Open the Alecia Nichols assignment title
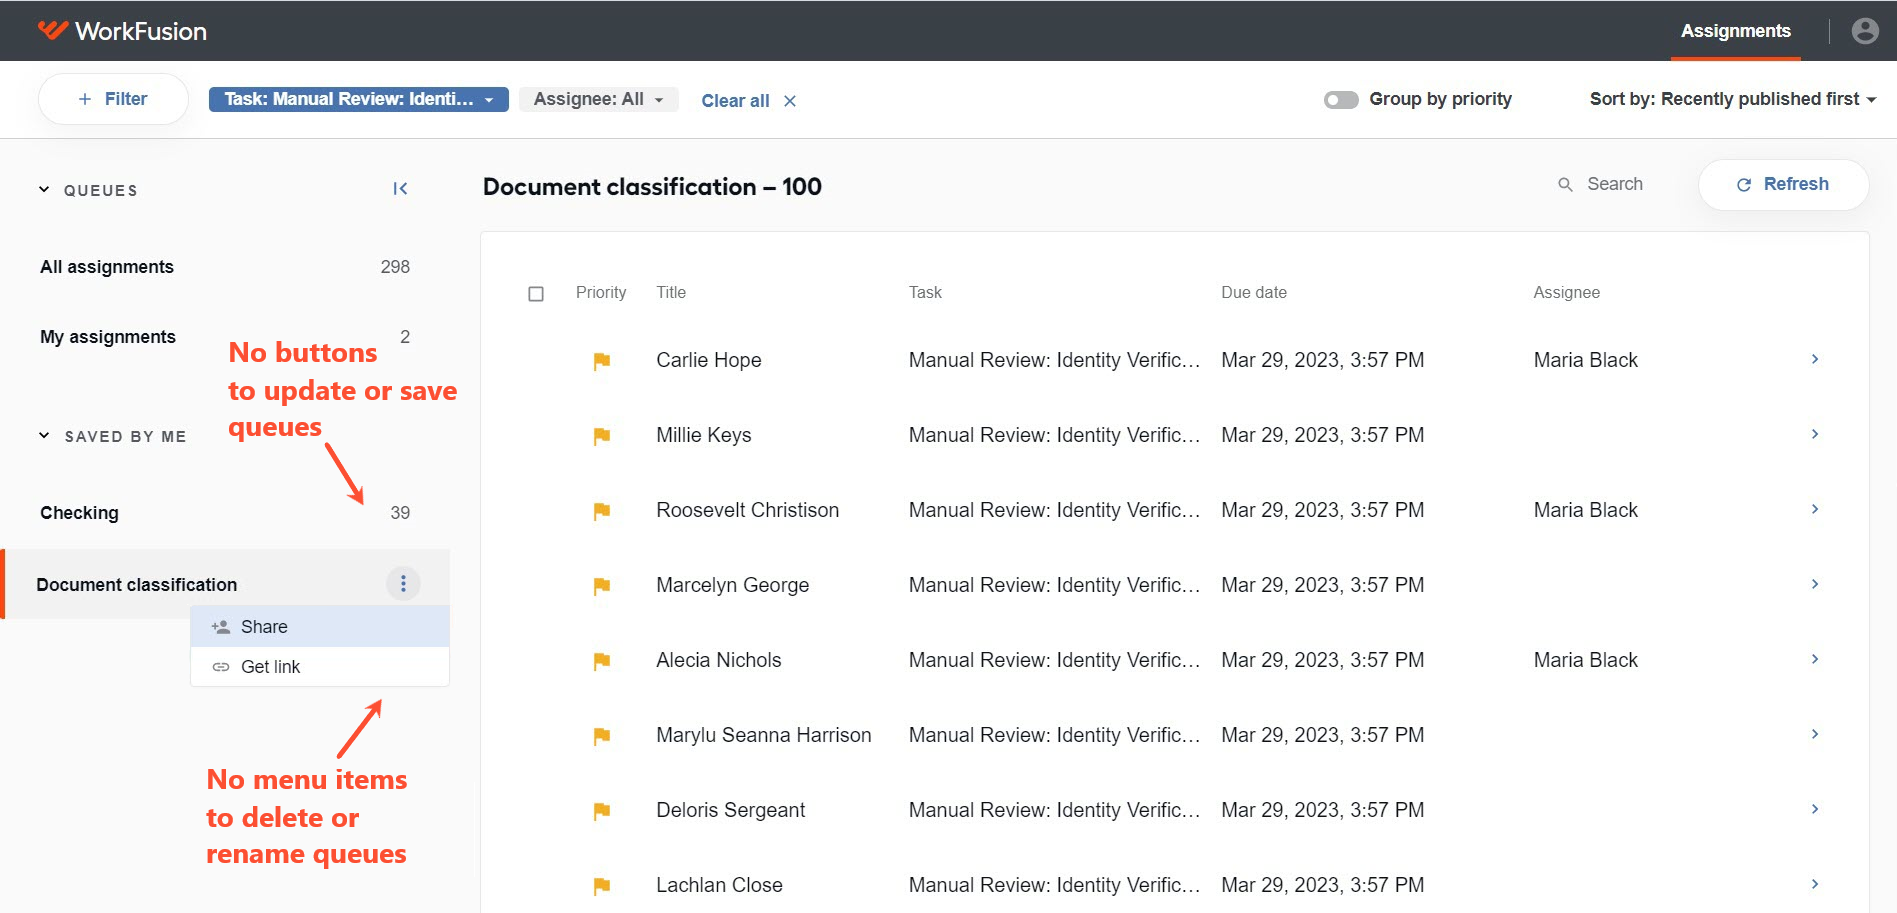Screen dimensions: 1897x913 719,660
